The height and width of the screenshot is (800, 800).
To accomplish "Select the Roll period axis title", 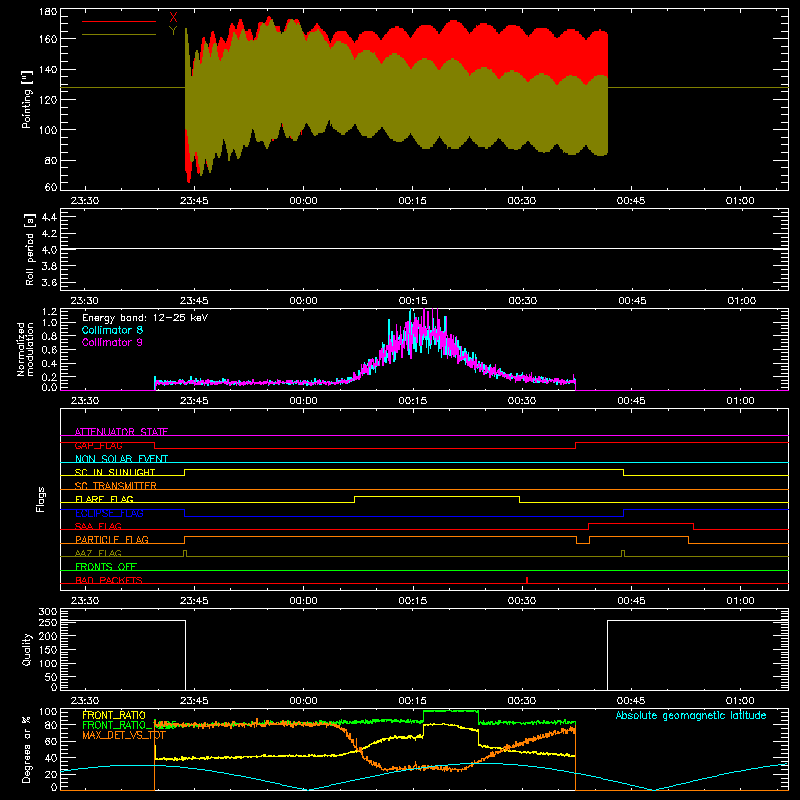I will click(x=30, y=250).
